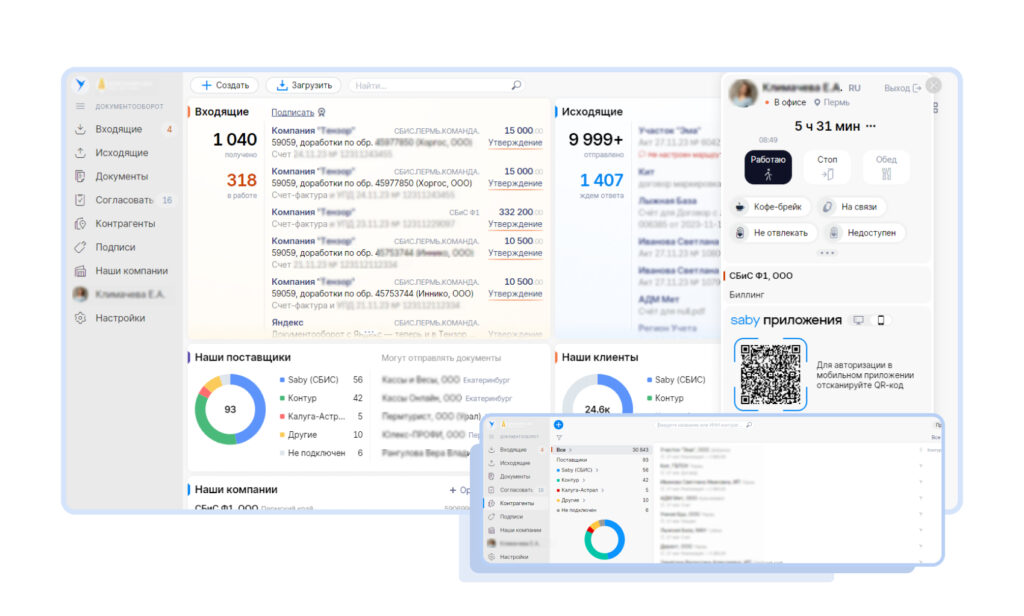Click the Подписи tag icon in the sidebar

(80, 247)
